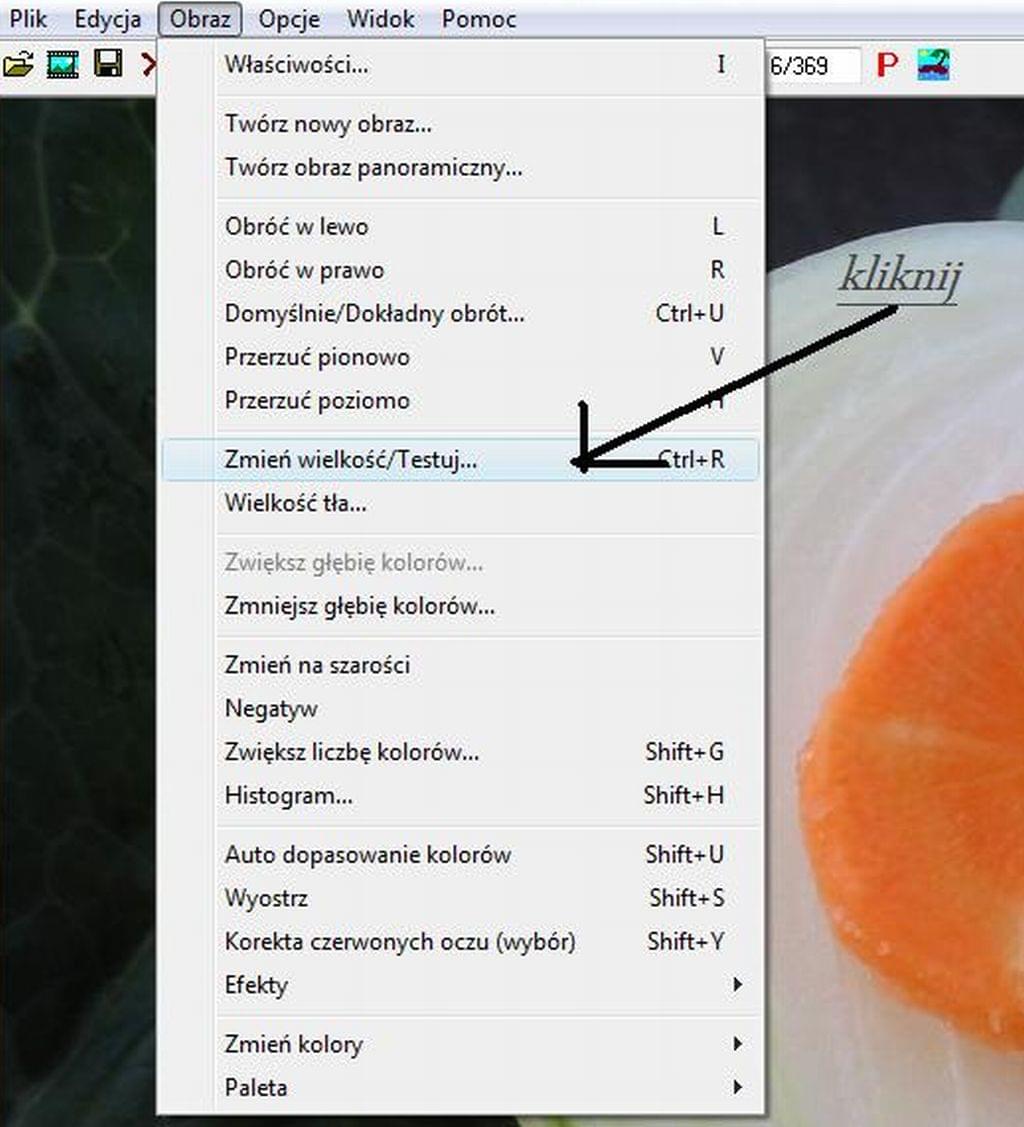The height and width of the screenshot is (1127, 1024).
Task: Open the Pomoc menu
Action: pos(479,19)
